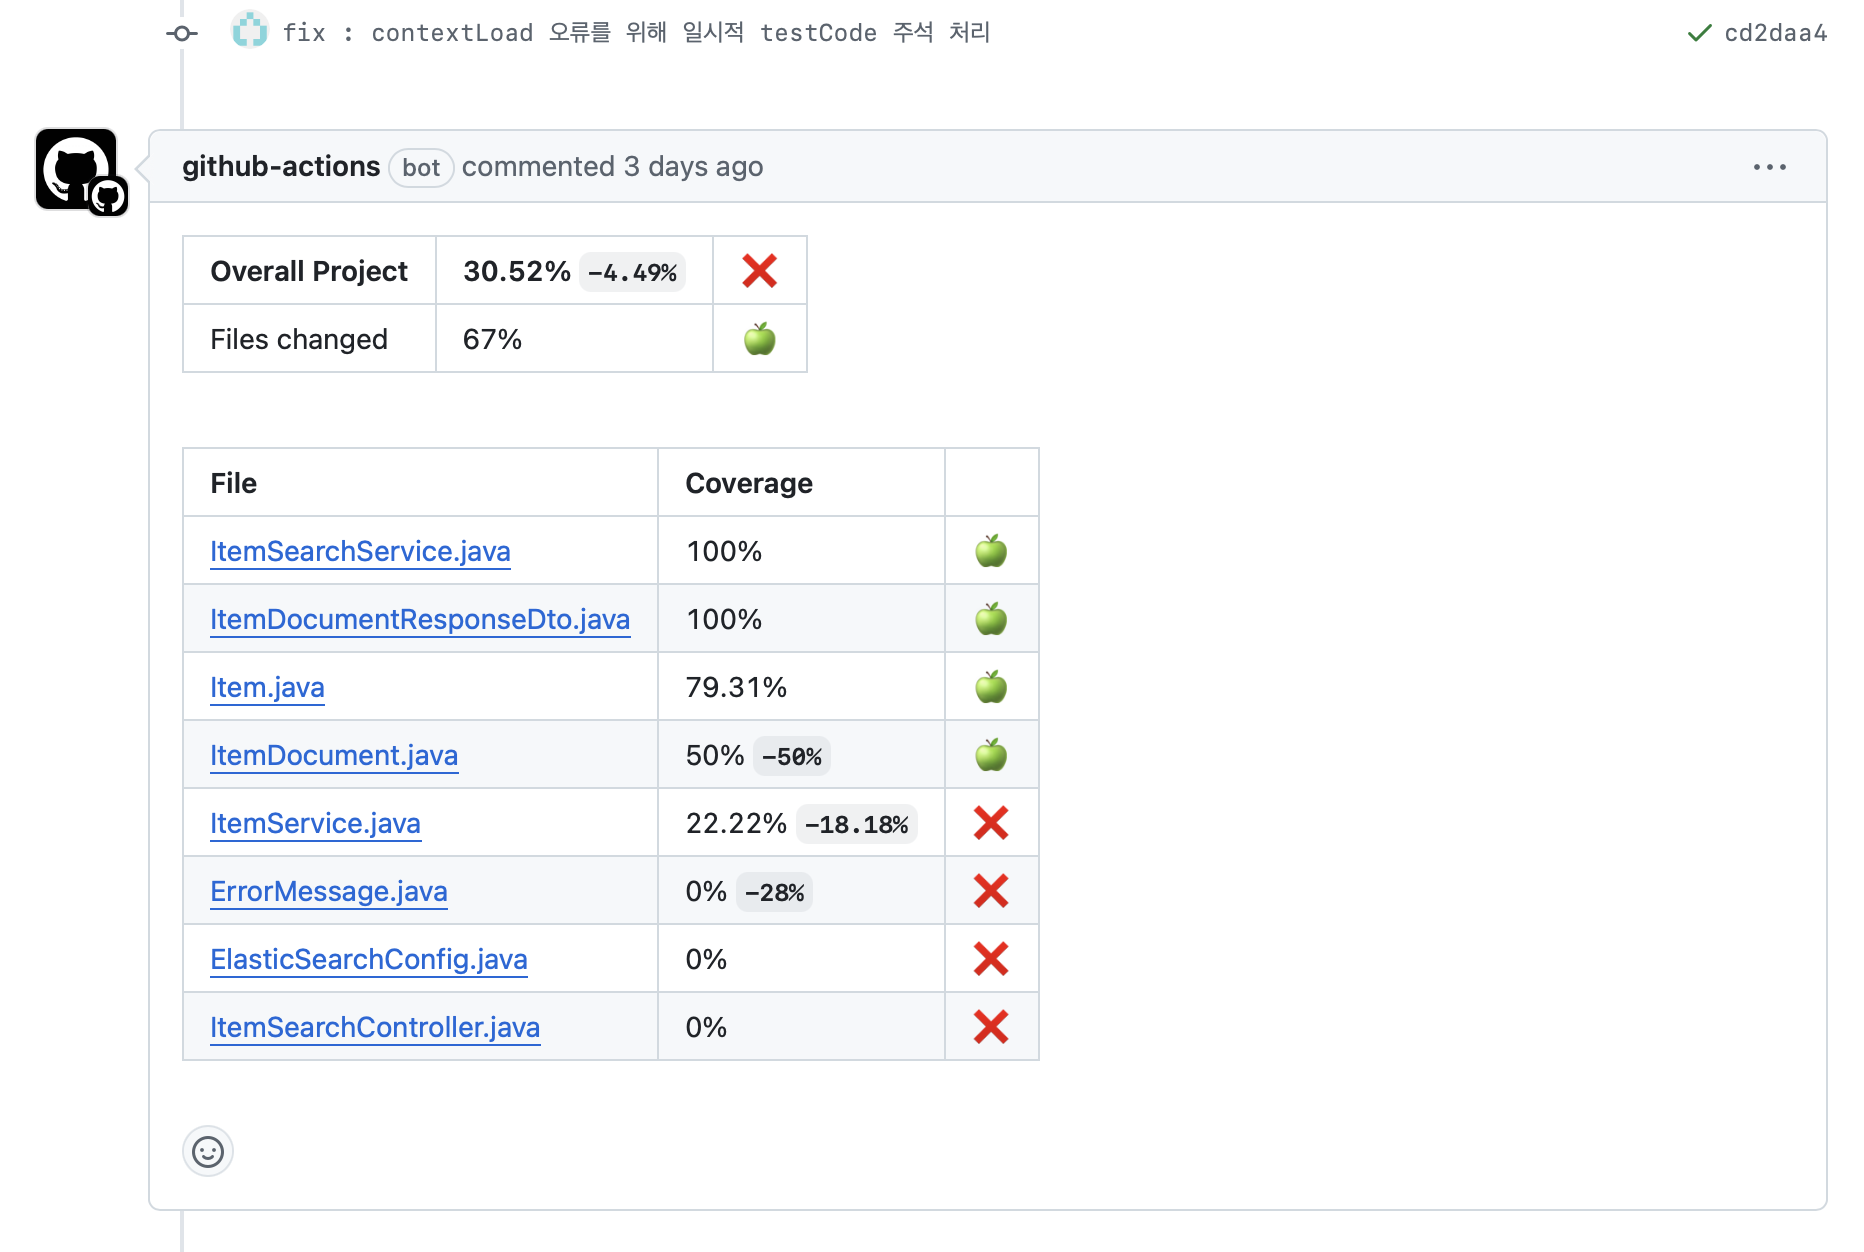Add a reaction with the smiley button

coord(208,1152)
